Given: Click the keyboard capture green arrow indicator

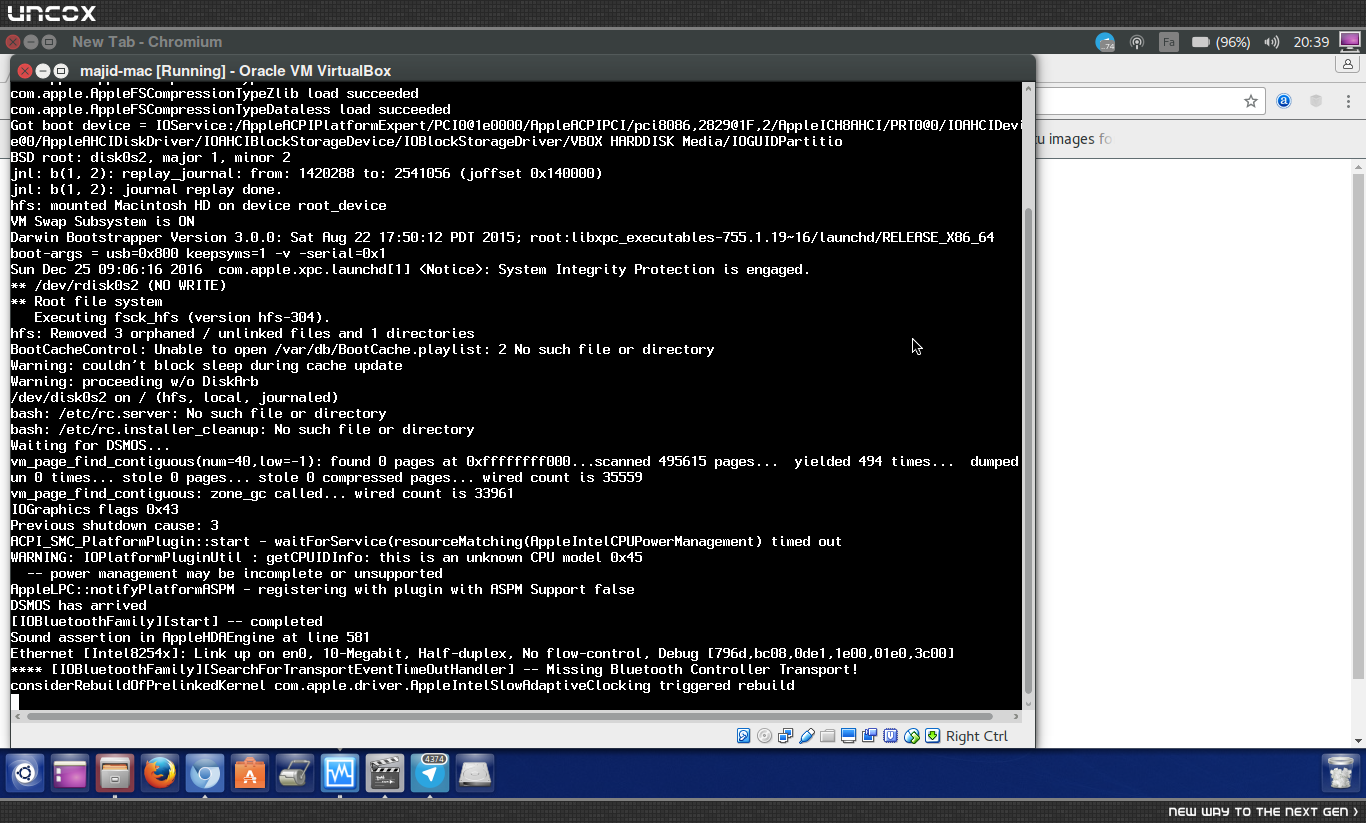Looking at the screenshot, I should click(933, 736).
